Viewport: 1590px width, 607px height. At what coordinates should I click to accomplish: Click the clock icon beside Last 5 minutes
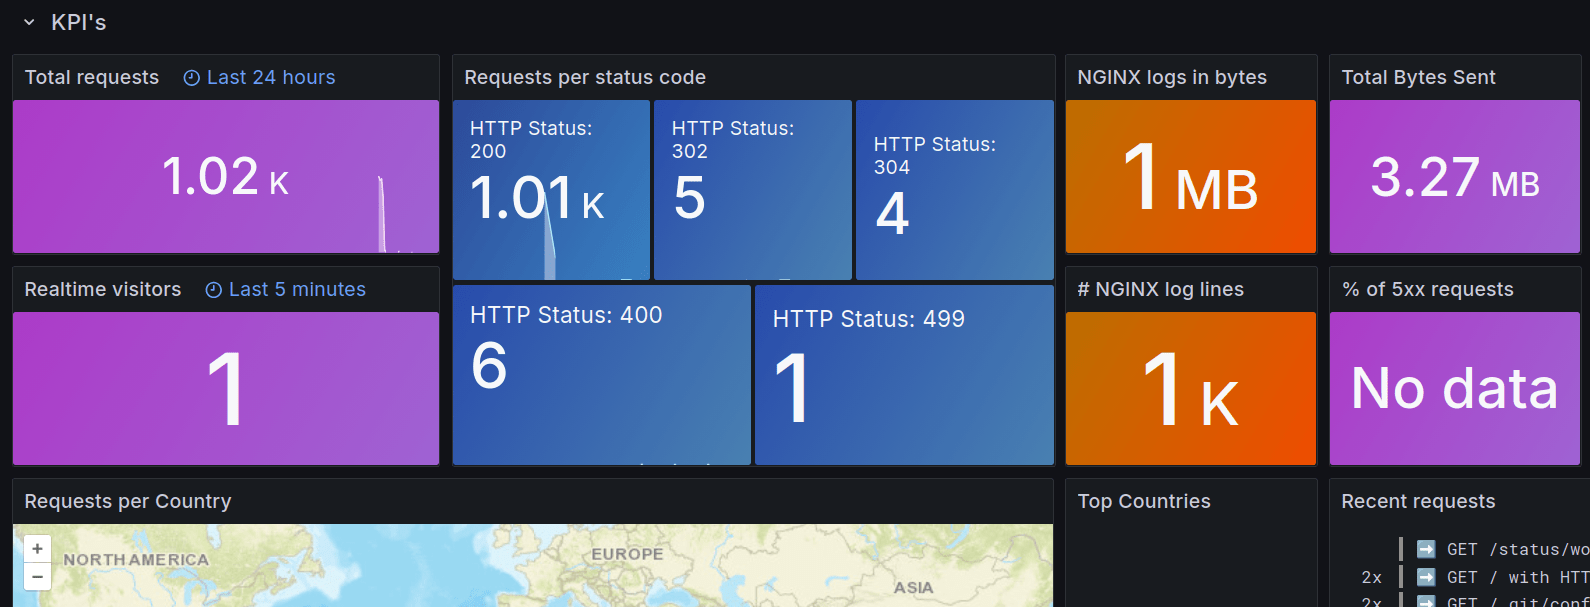point(214,290)
